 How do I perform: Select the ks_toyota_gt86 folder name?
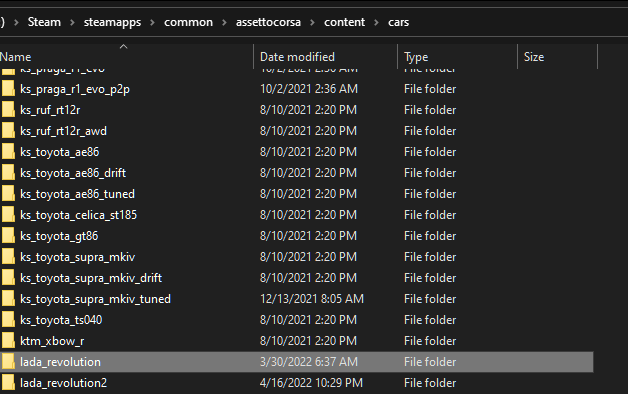pos(59,236)
